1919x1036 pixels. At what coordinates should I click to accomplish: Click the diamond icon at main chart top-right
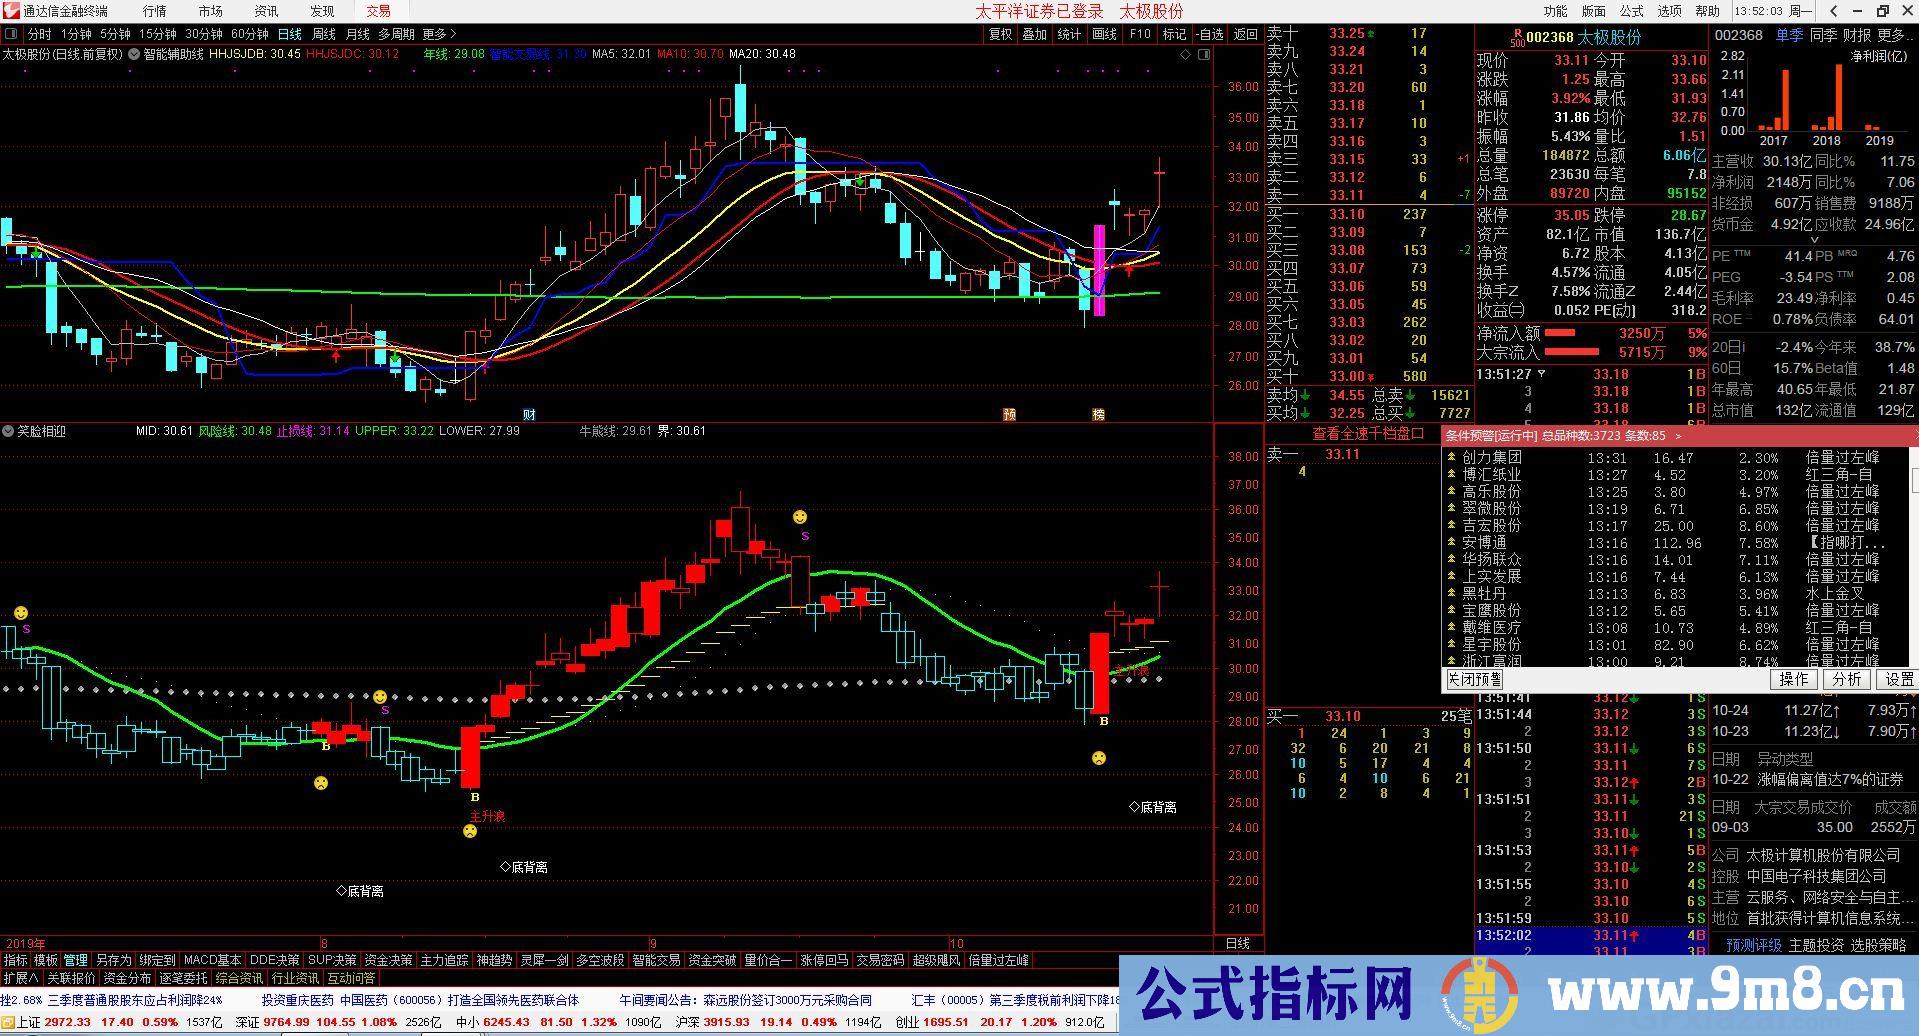1186,54
